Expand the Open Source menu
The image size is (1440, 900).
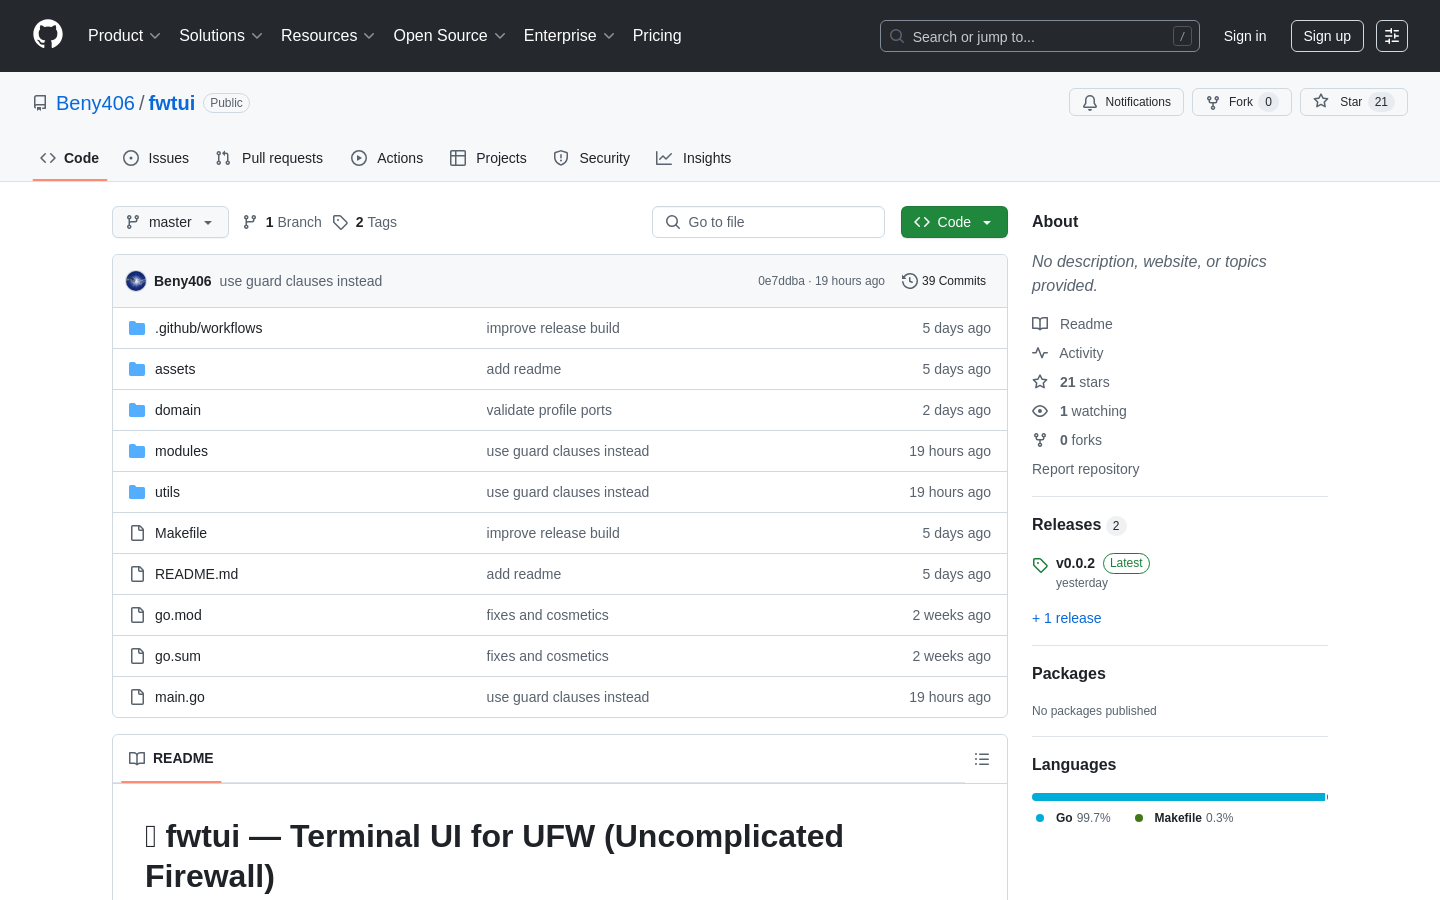tap(450, 36)
